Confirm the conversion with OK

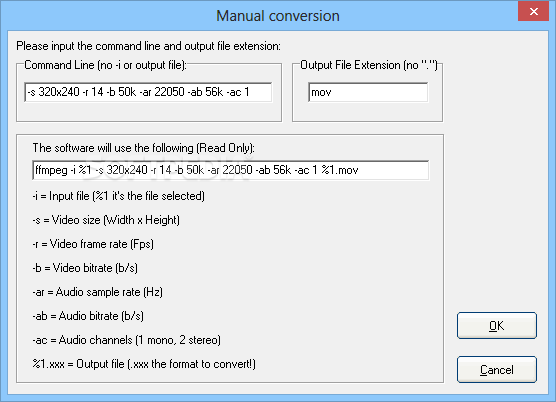(x=497, y=325)
